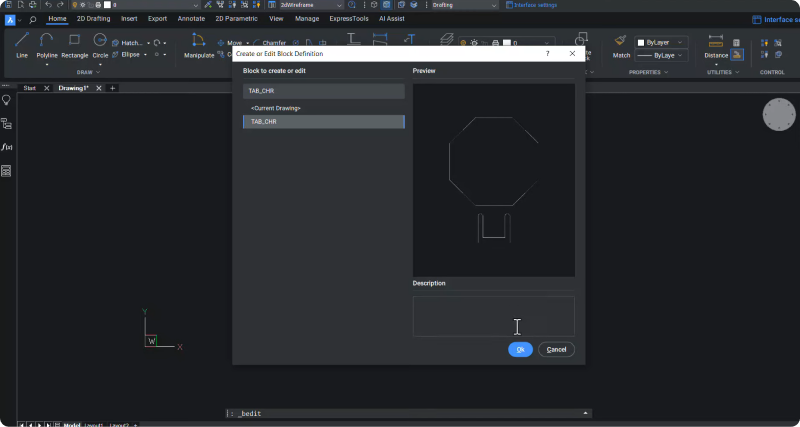Image resolution: width=800 pixels, height=427 pixels.
Task: Click inside the Description text box
Action: point(493,316)
